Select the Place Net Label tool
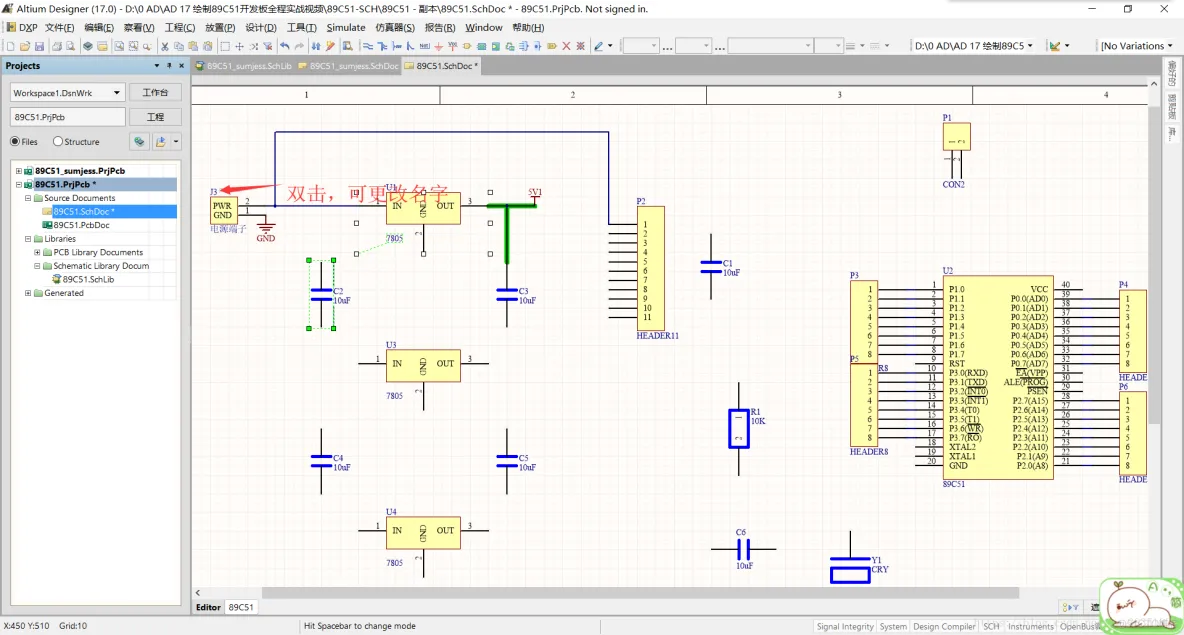Screen dimensions: 1184x635 point(424,46)
